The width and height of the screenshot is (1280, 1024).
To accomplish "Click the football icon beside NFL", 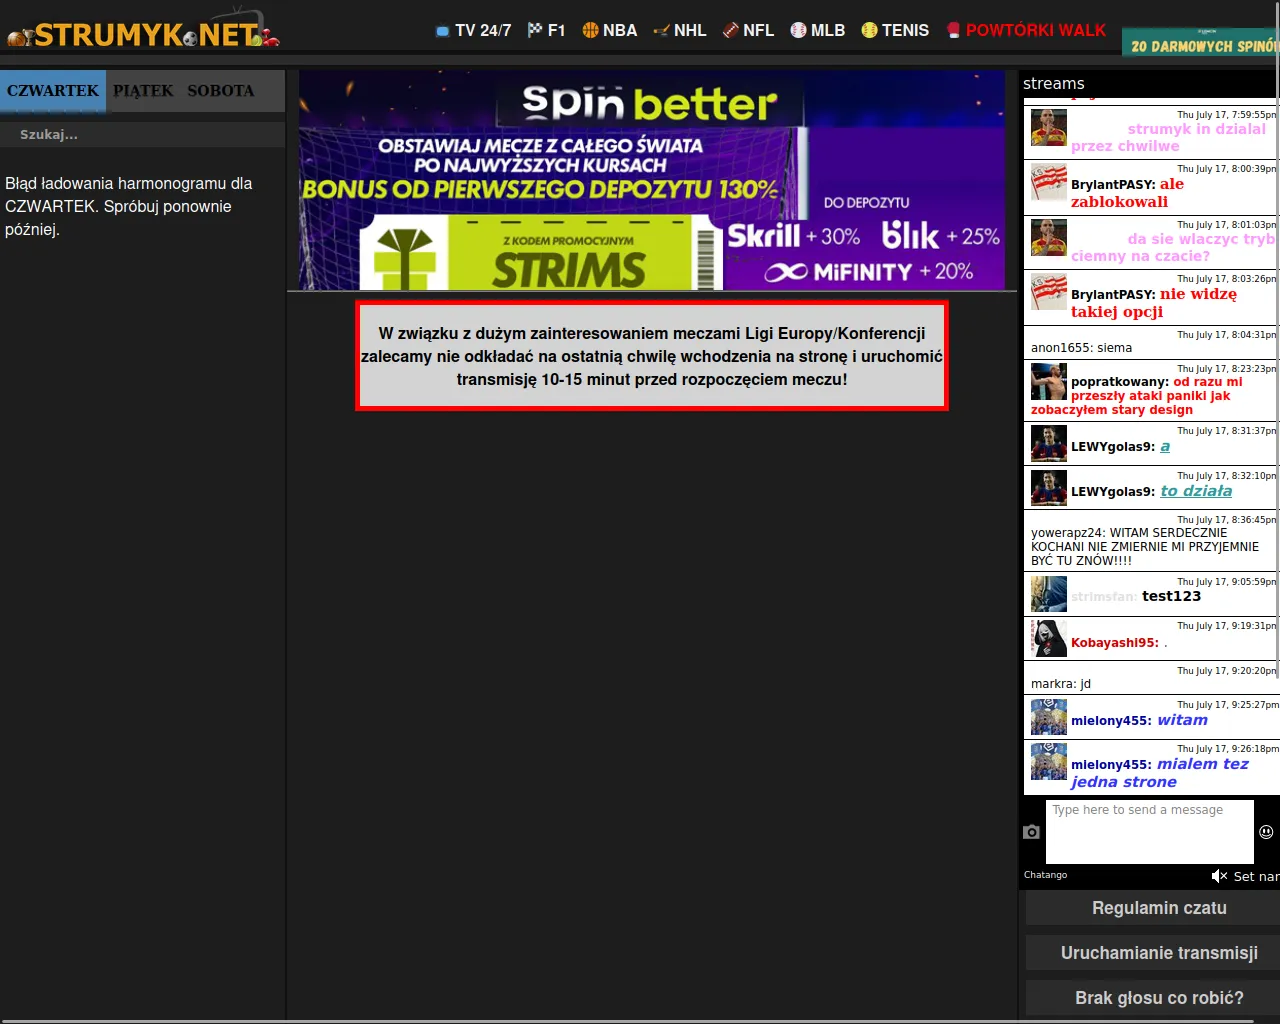I will 731,30.
